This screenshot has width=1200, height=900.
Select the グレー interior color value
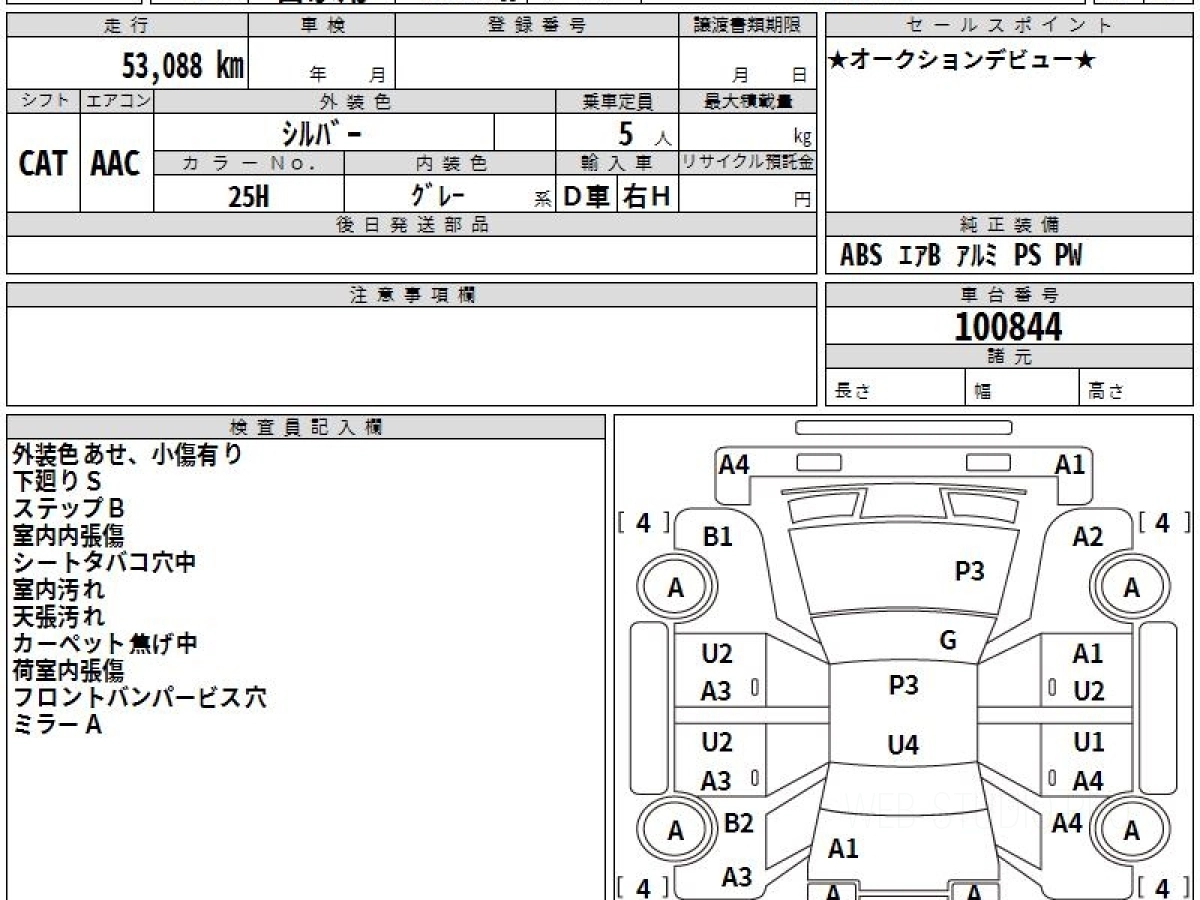coord(438,194)
